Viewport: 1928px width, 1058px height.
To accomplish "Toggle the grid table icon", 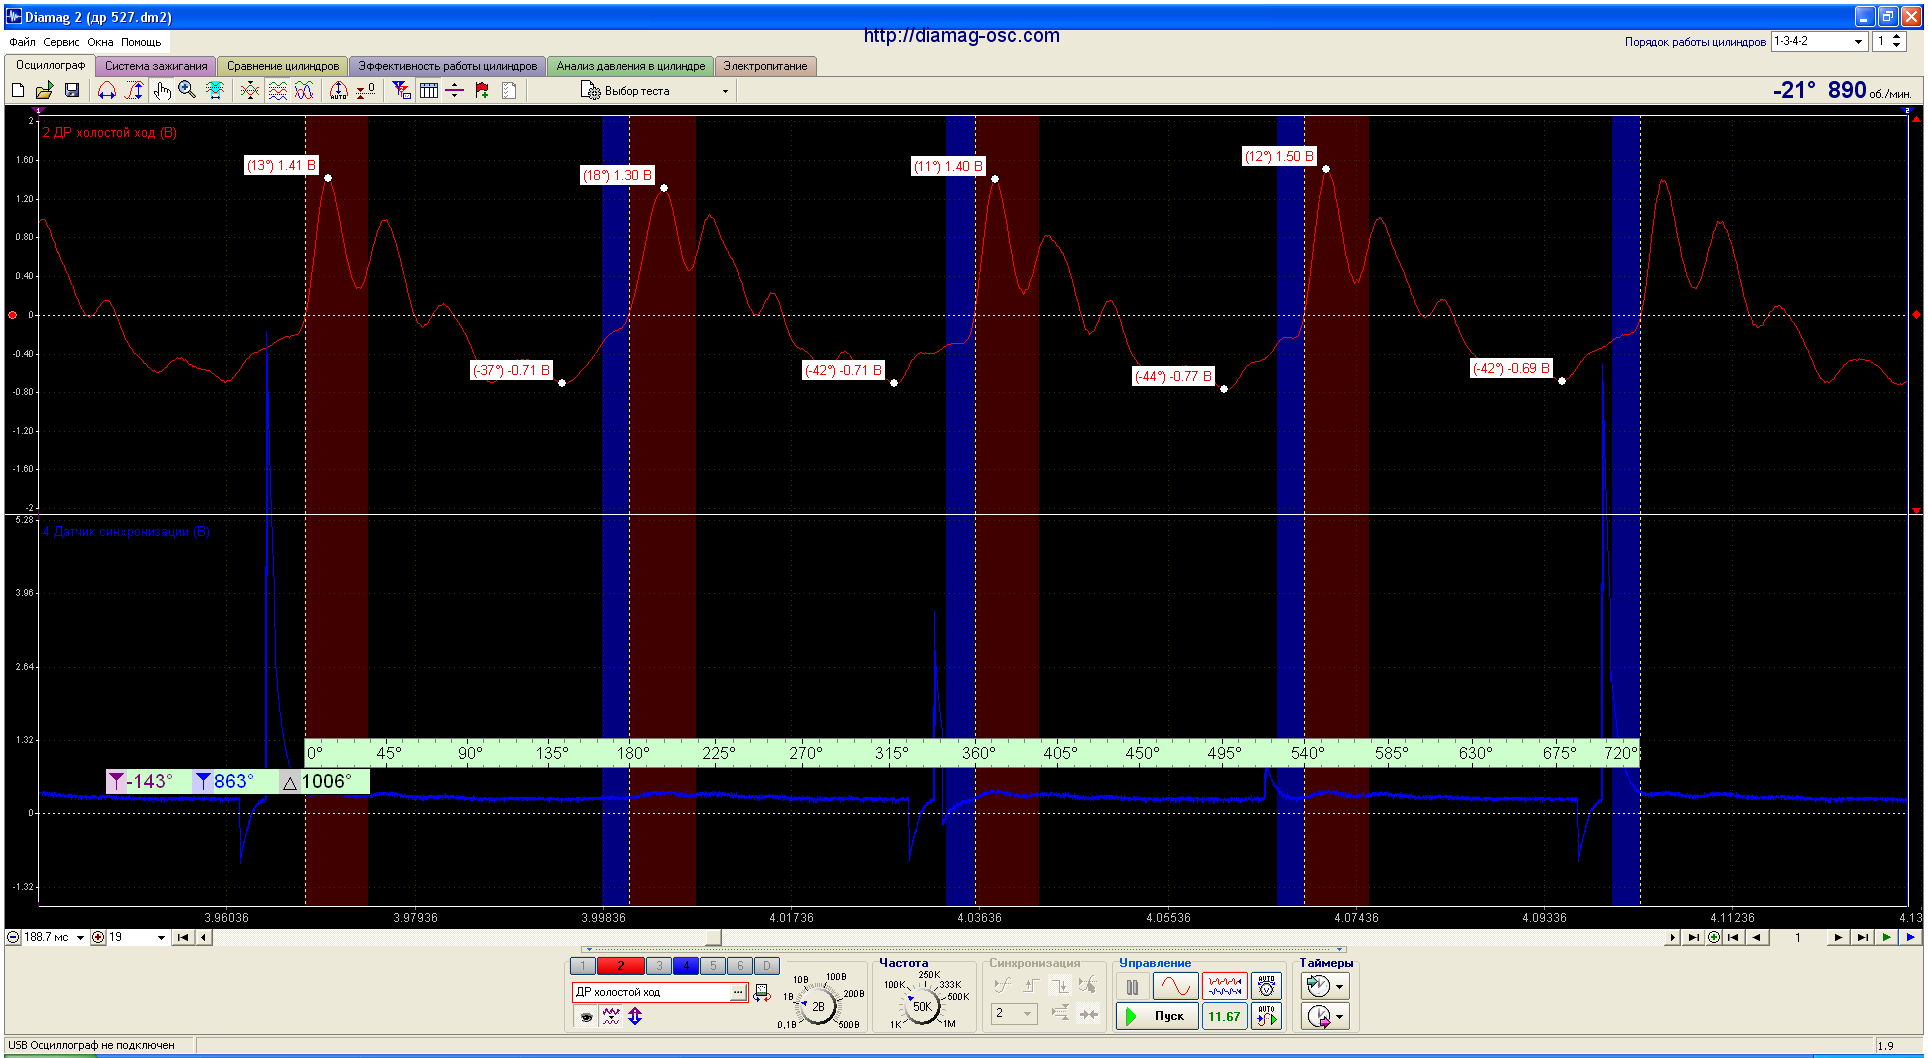I will (x=429, y=91).
